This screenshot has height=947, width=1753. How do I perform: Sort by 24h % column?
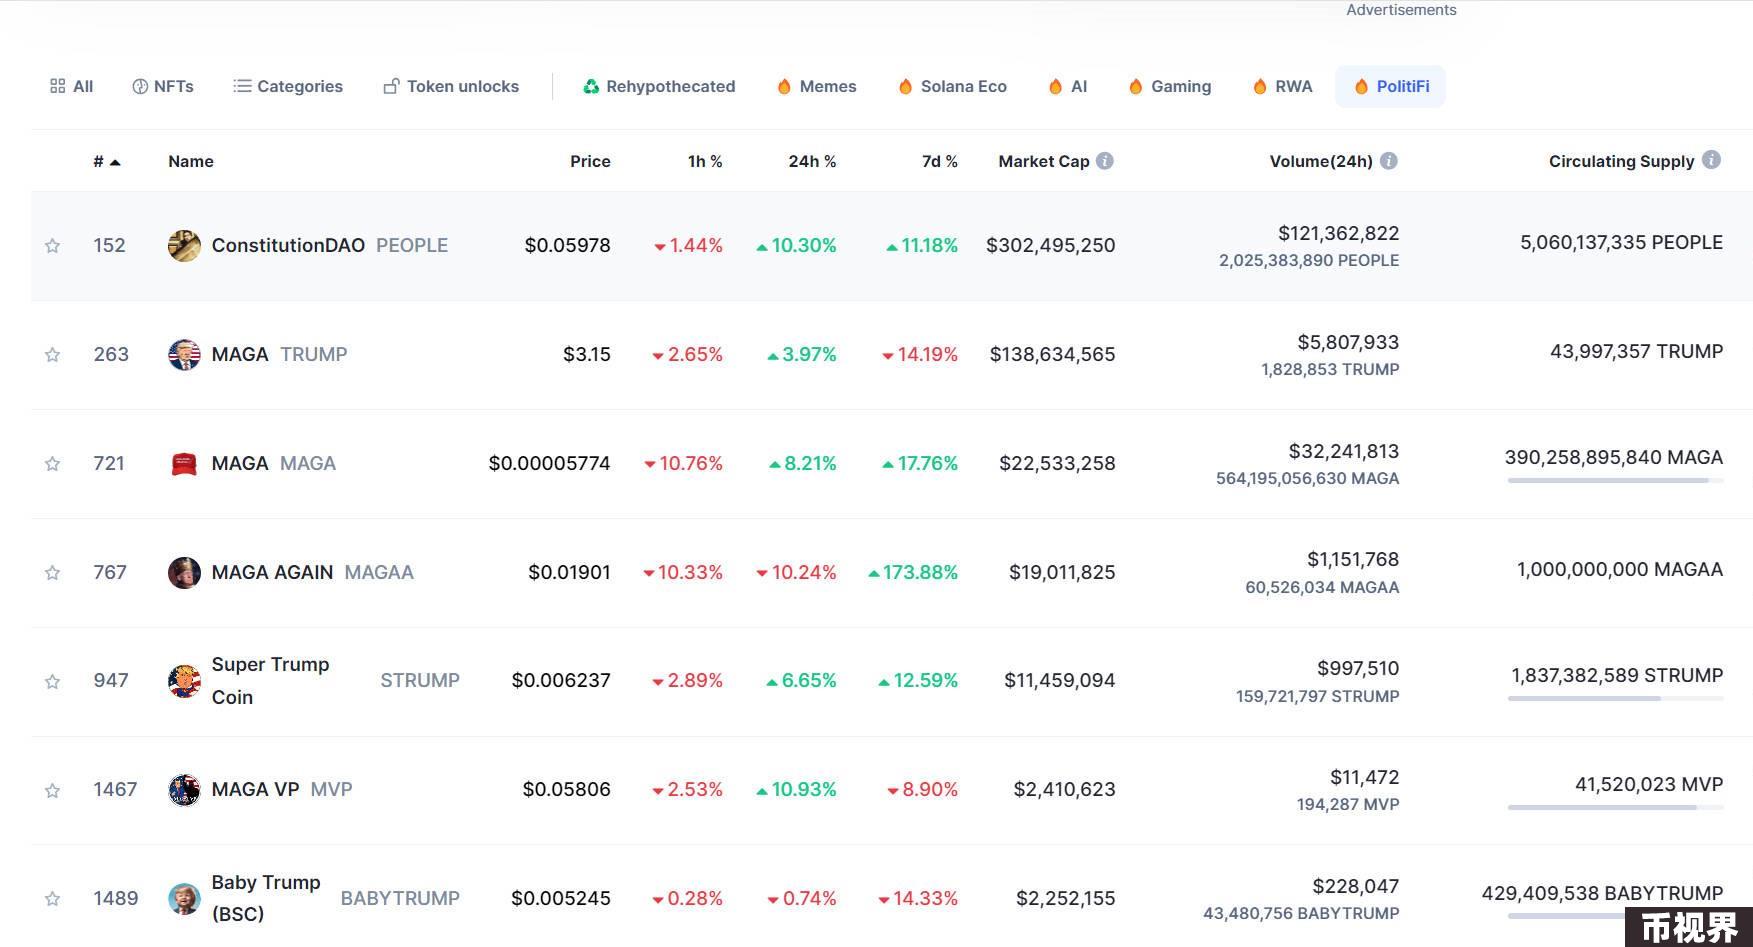point(812,162)
